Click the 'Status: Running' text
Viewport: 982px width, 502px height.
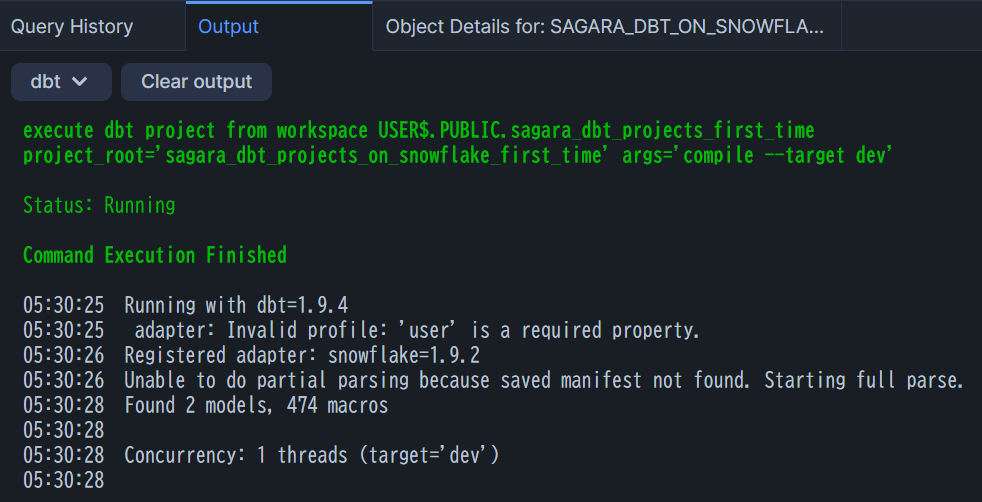[99, 205]
